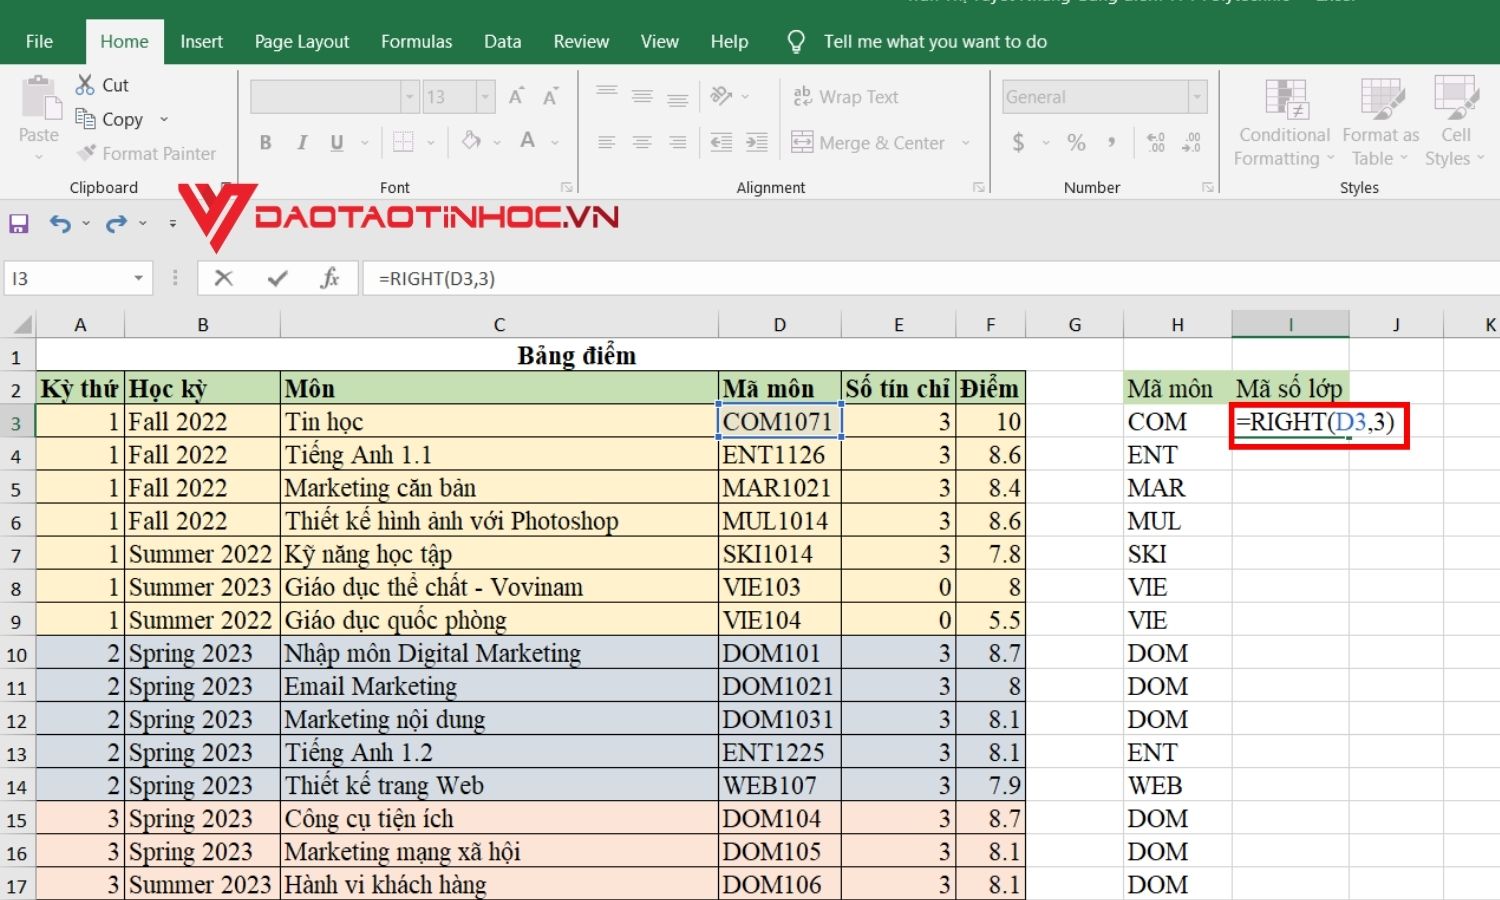Click inside the Name Box showing I3
Image resolution: width=1500 pixels, height=900 pixels.
tap(70, 278)
